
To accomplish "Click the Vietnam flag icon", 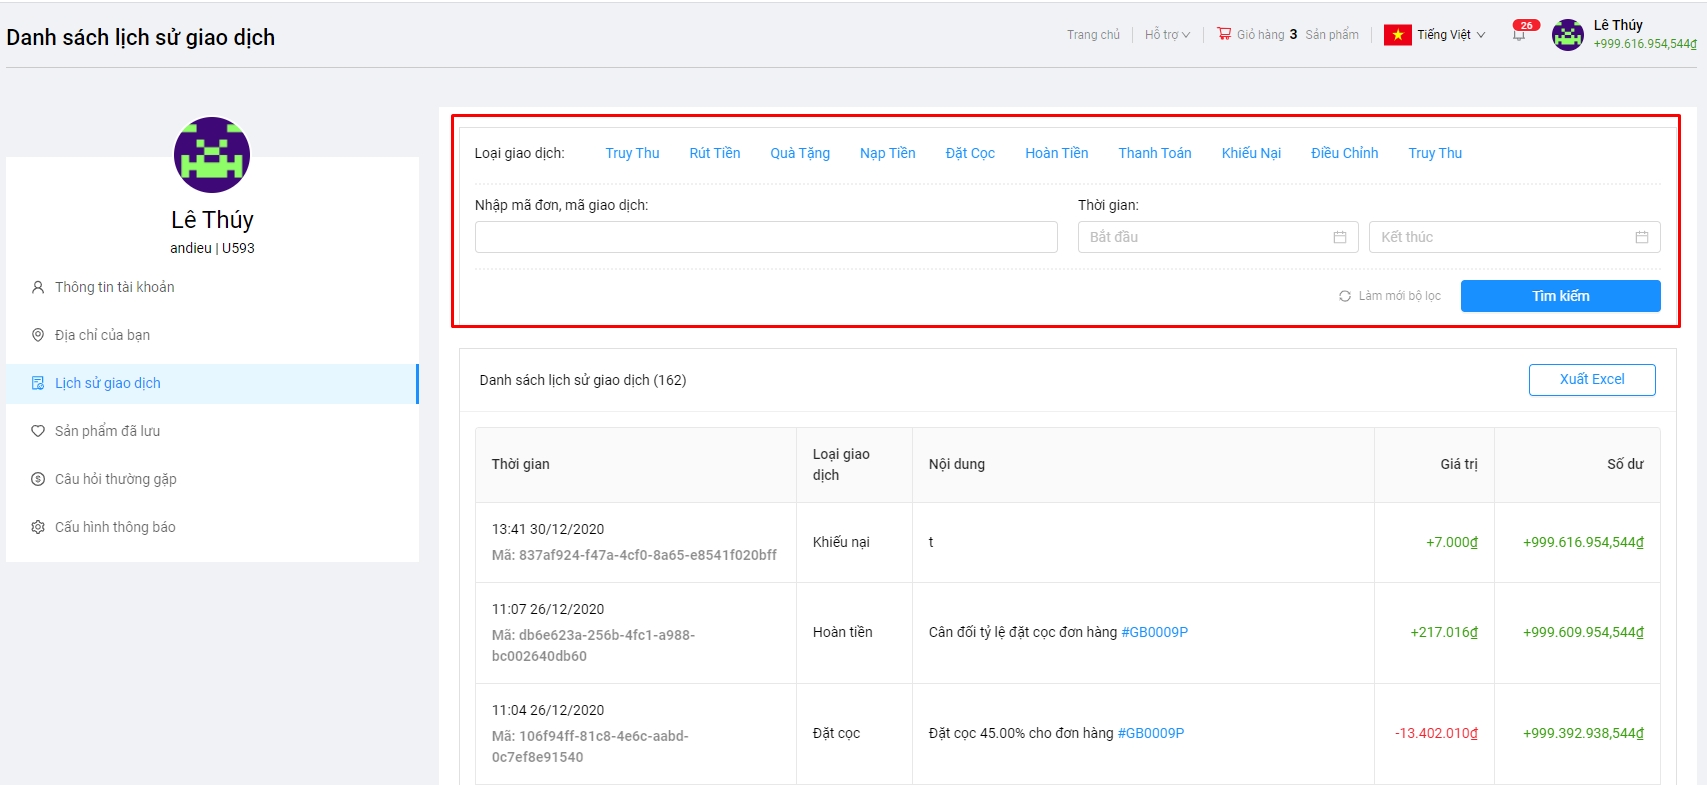I will pyautogui.click(x=1397, y=35).
